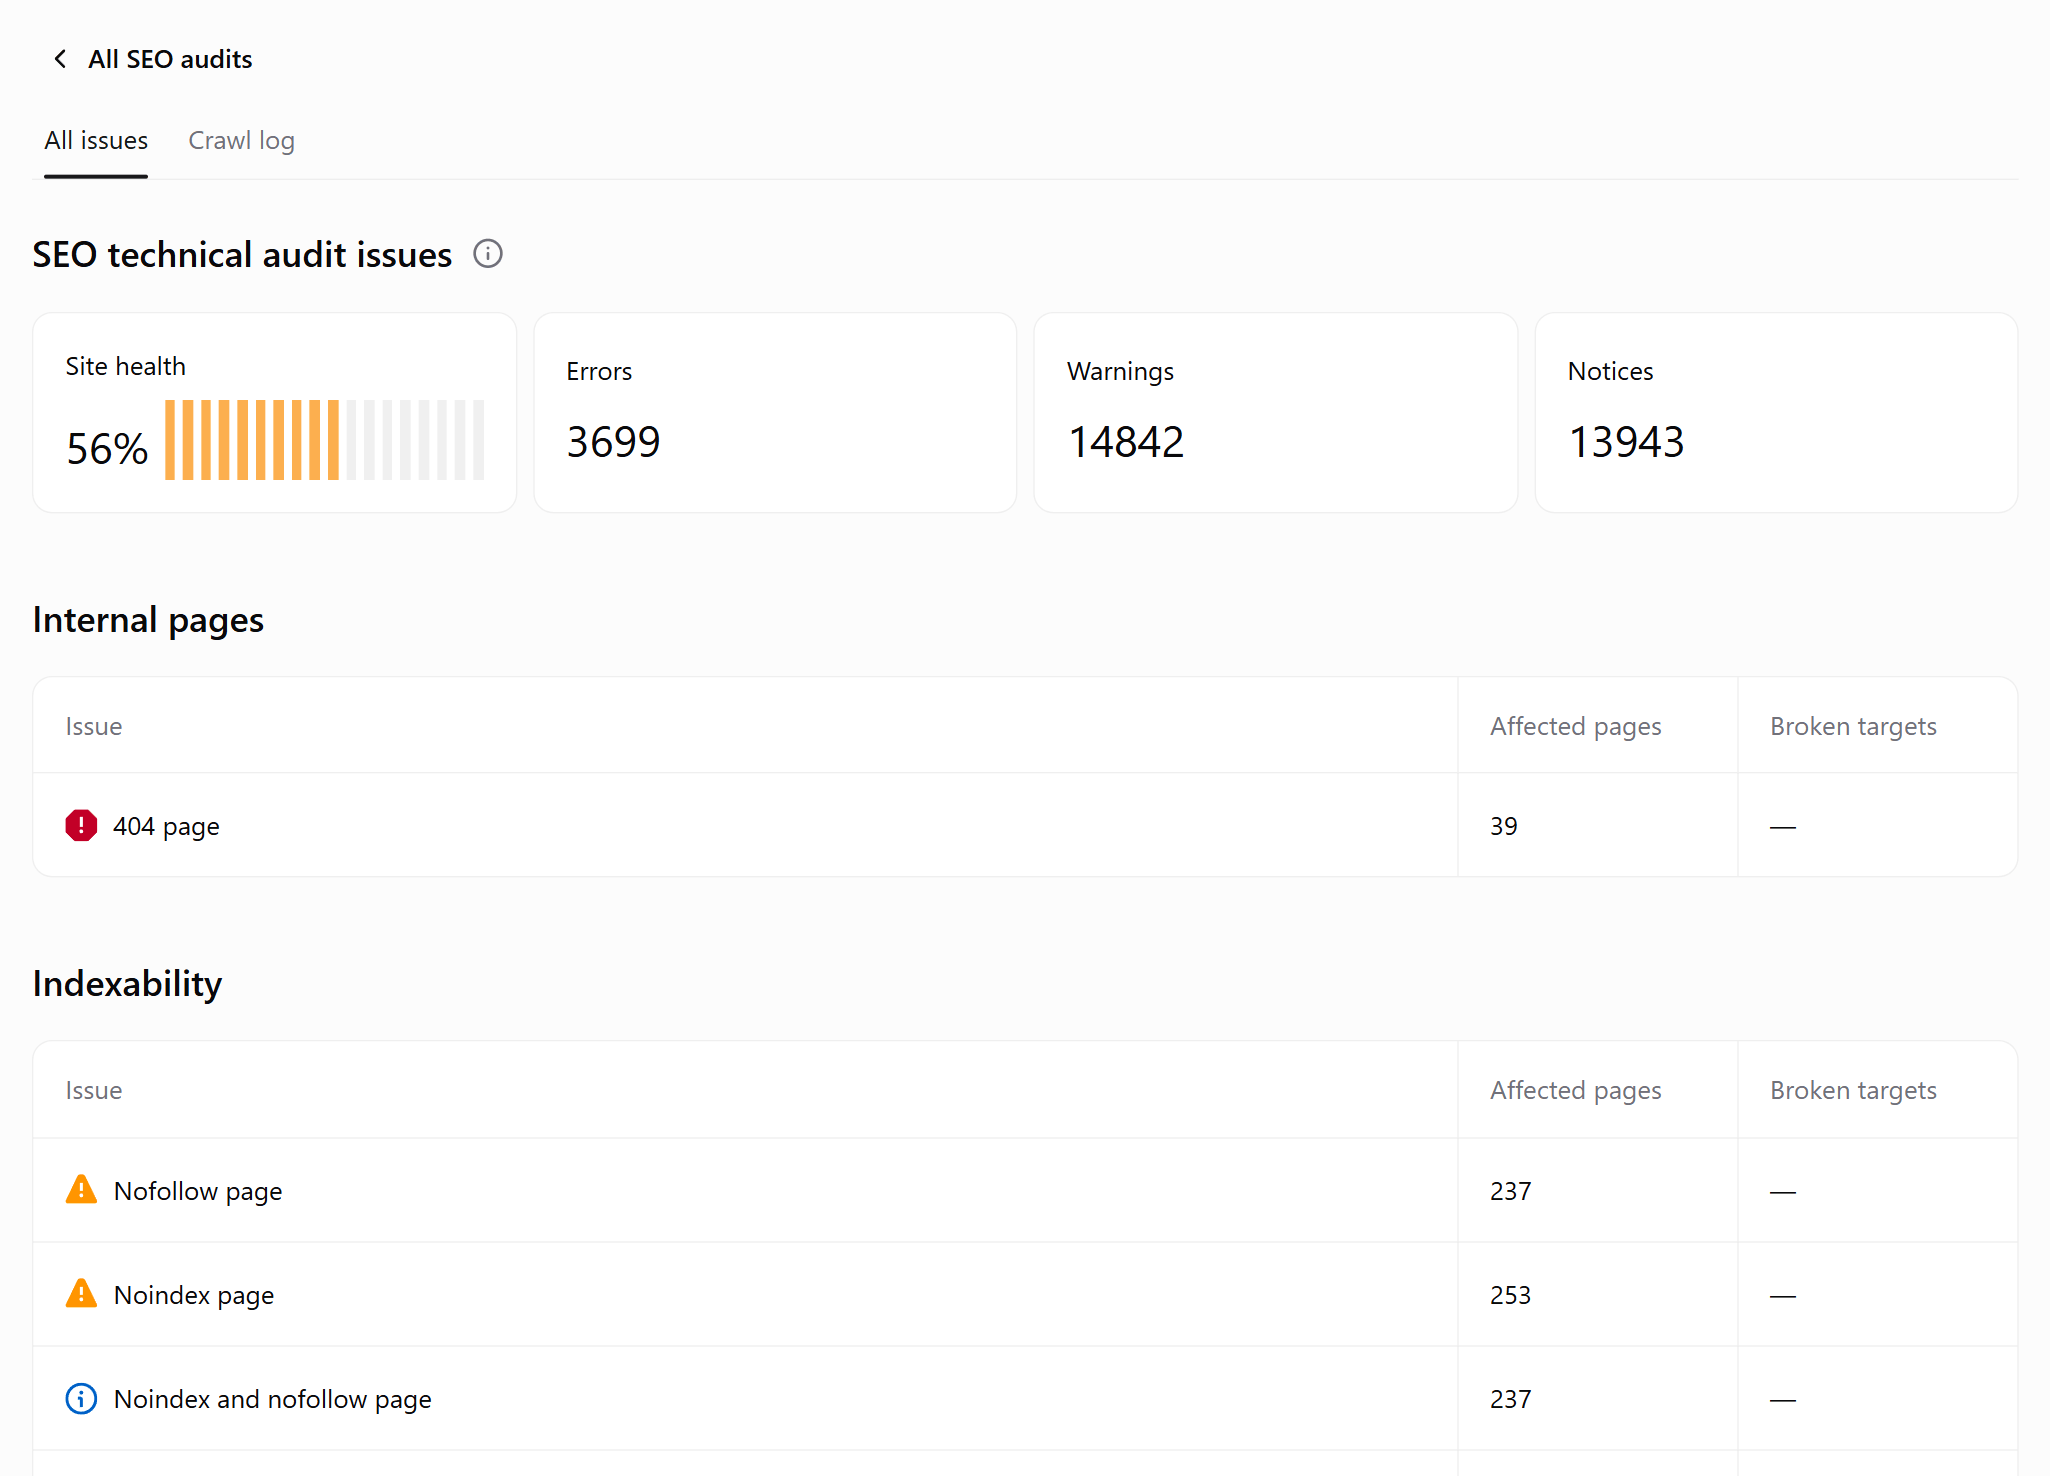Click Broken targets header in Internal pages table
The width and height of the screenshot is (2050, 1476).
(1853, 726)
